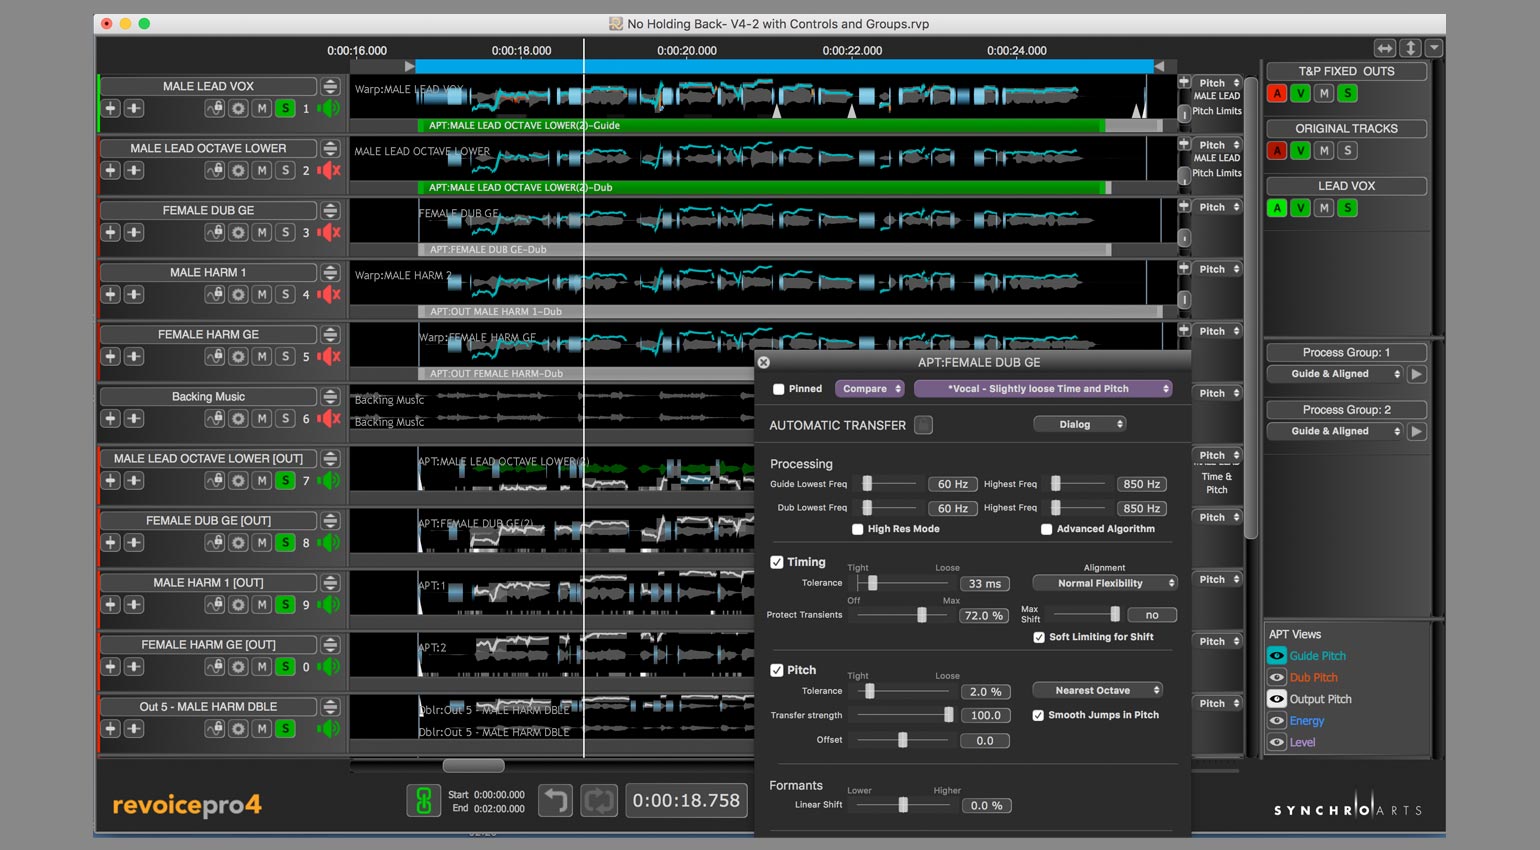
Task: Click the 0:00:18.758 time display
Action: pyautogui.click(x=686, y=801)
